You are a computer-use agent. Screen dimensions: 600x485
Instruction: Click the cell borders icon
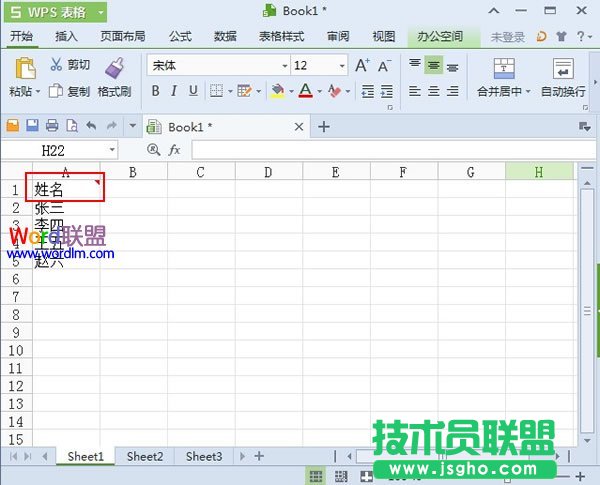click(x=216, y=91)
